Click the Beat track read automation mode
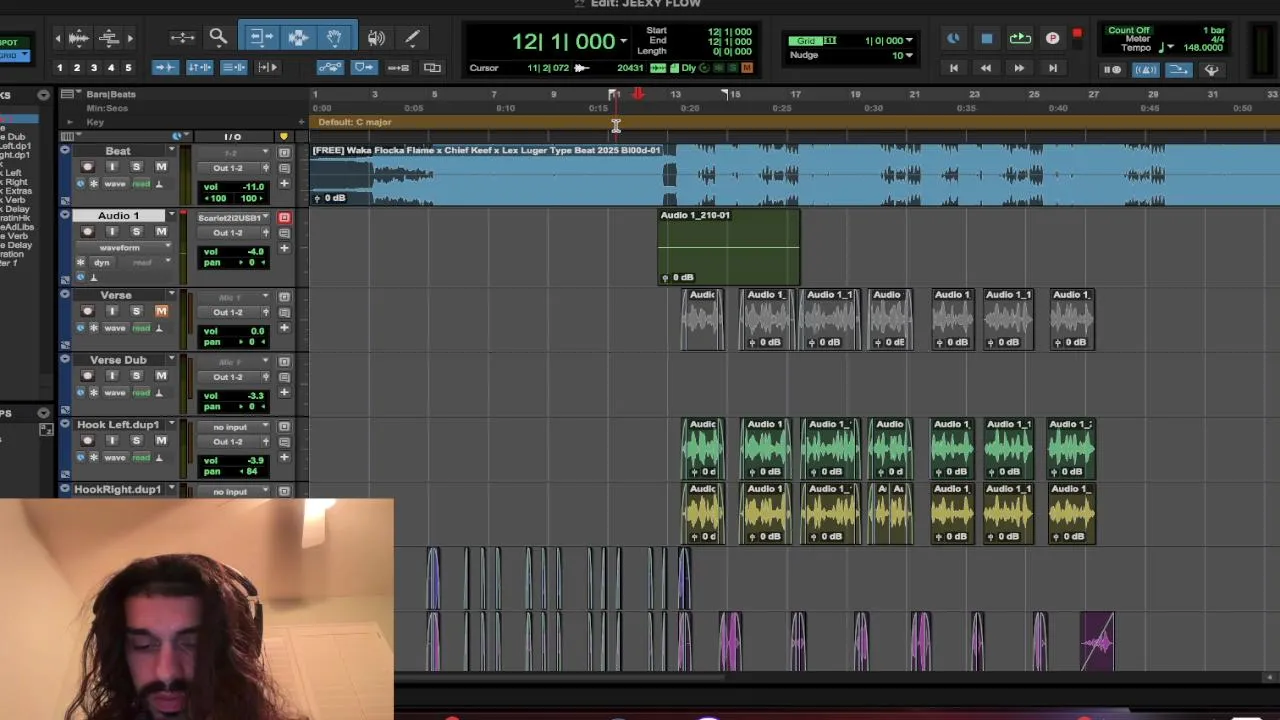Viewport: 1280px width, 720px height. click(141, 184)
